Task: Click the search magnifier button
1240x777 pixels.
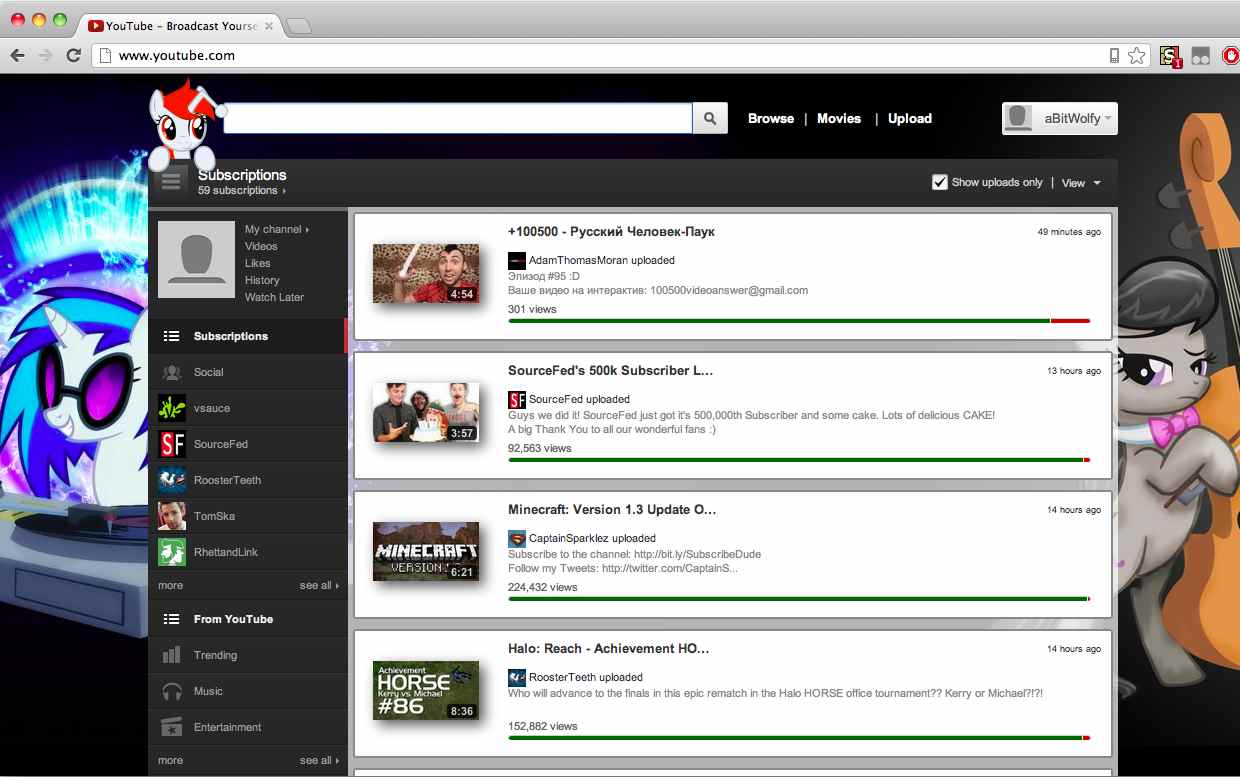Action: coord(710,118)
